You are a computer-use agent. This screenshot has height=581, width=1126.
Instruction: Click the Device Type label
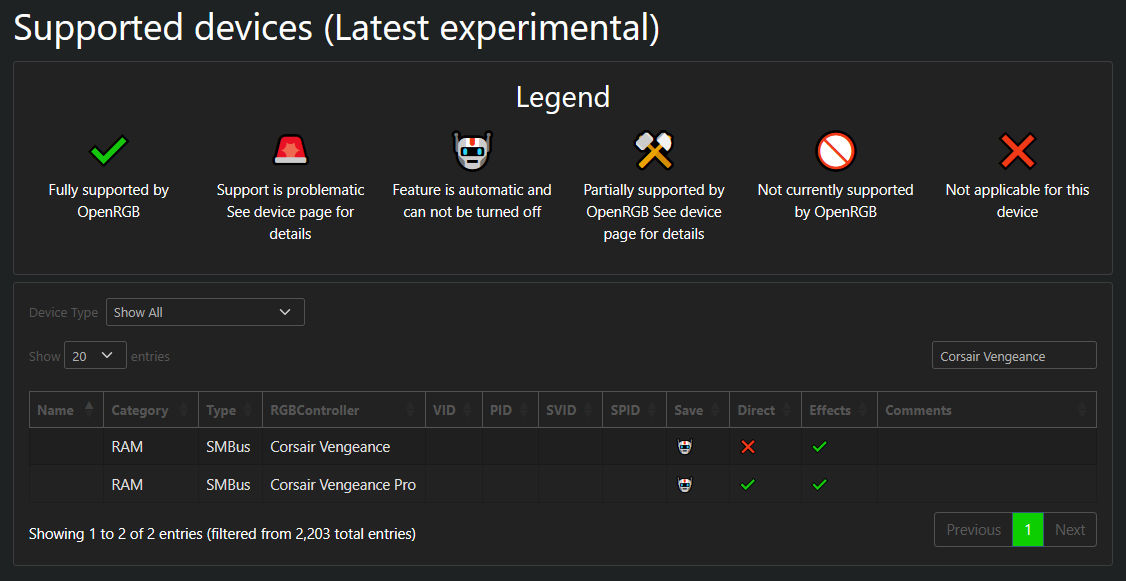63,313
